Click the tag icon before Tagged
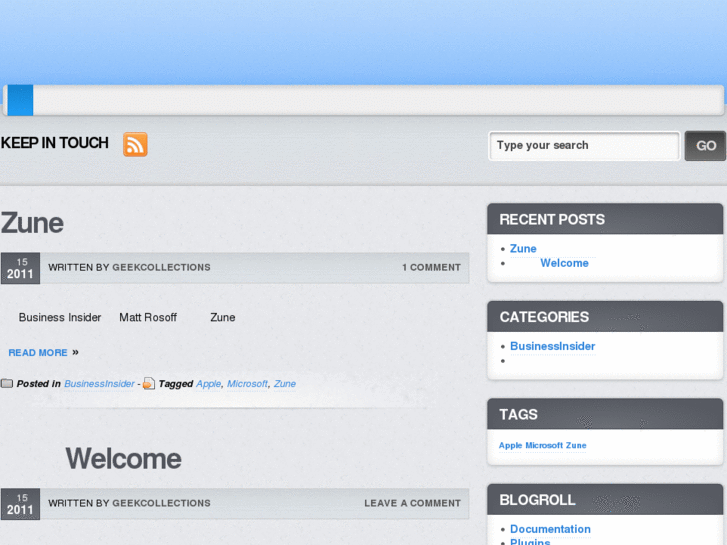Screen dimensions: 727x545 point(148,384)
